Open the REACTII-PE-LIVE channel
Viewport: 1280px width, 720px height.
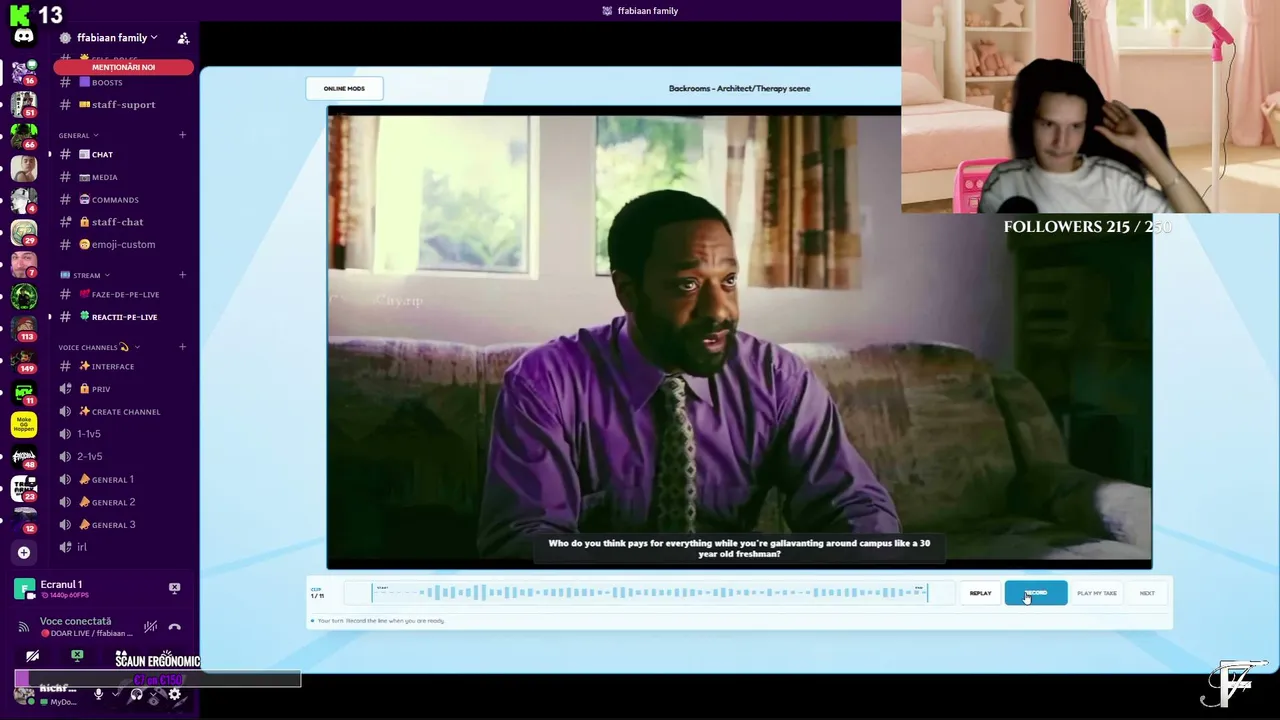click(x=123, y=317)
